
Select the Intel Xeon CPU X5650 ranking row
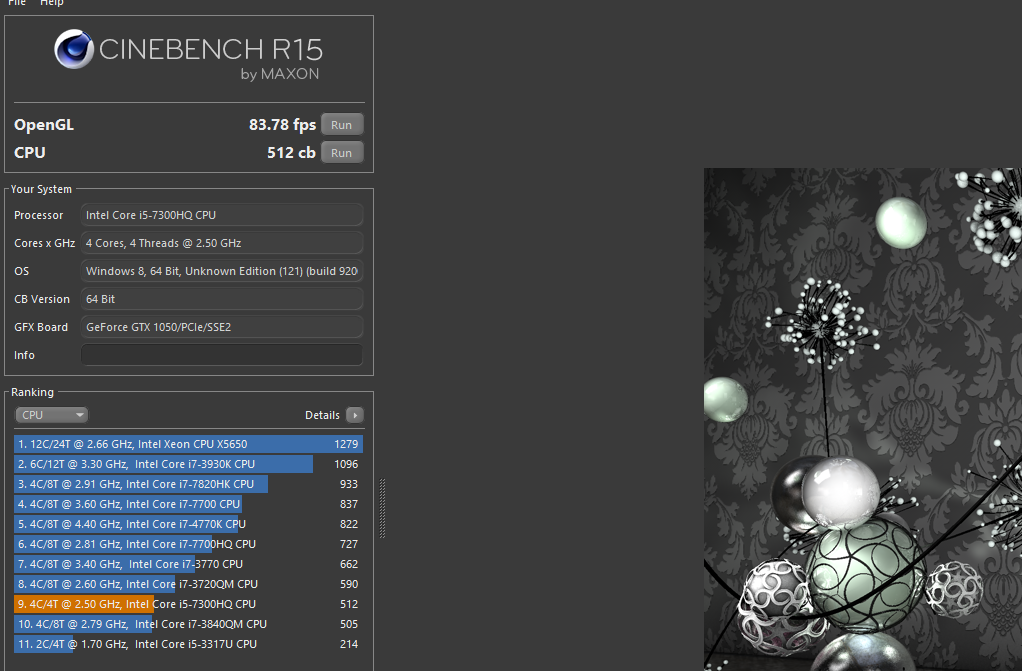(x=188, y=444)
